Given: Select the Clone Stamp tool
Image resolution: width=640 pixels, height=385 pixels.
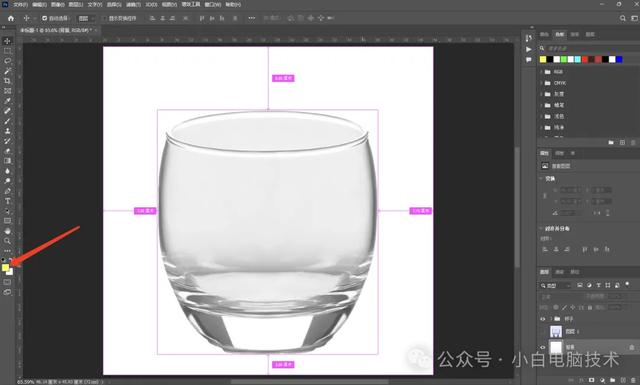Looking at the screenshot, I should [7, 131].
